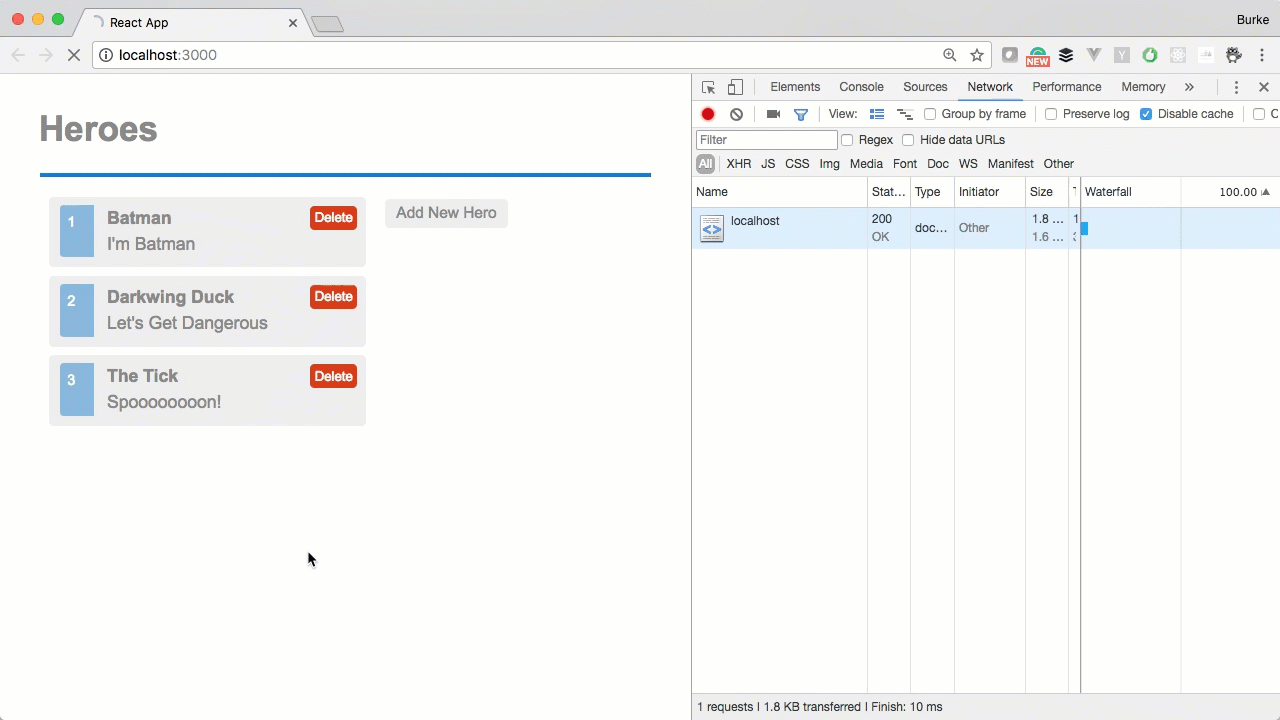Screen dimensions: 1280x720
Task: Click Add New Hero
Action: click(446, 213)
